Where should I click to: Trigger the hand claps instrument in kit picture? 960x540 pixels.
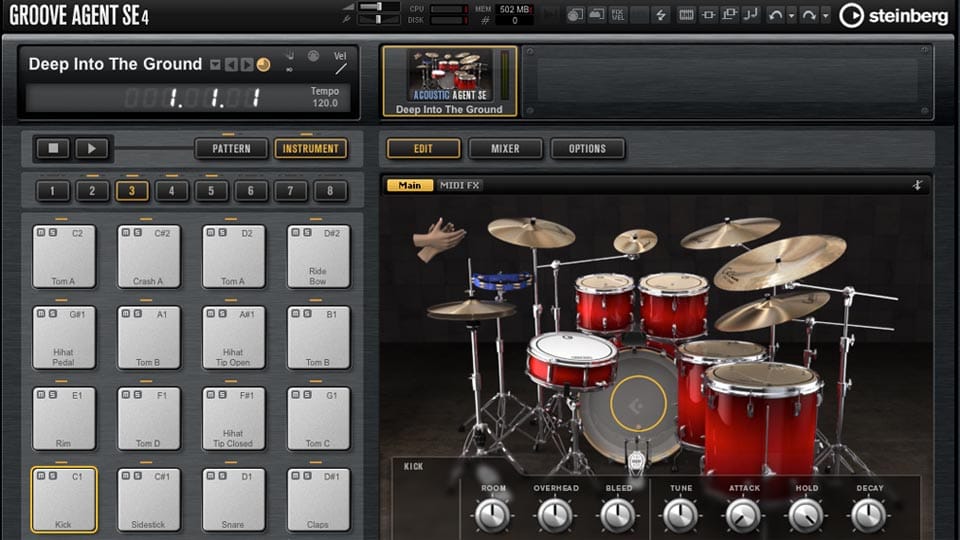[439, 239]
